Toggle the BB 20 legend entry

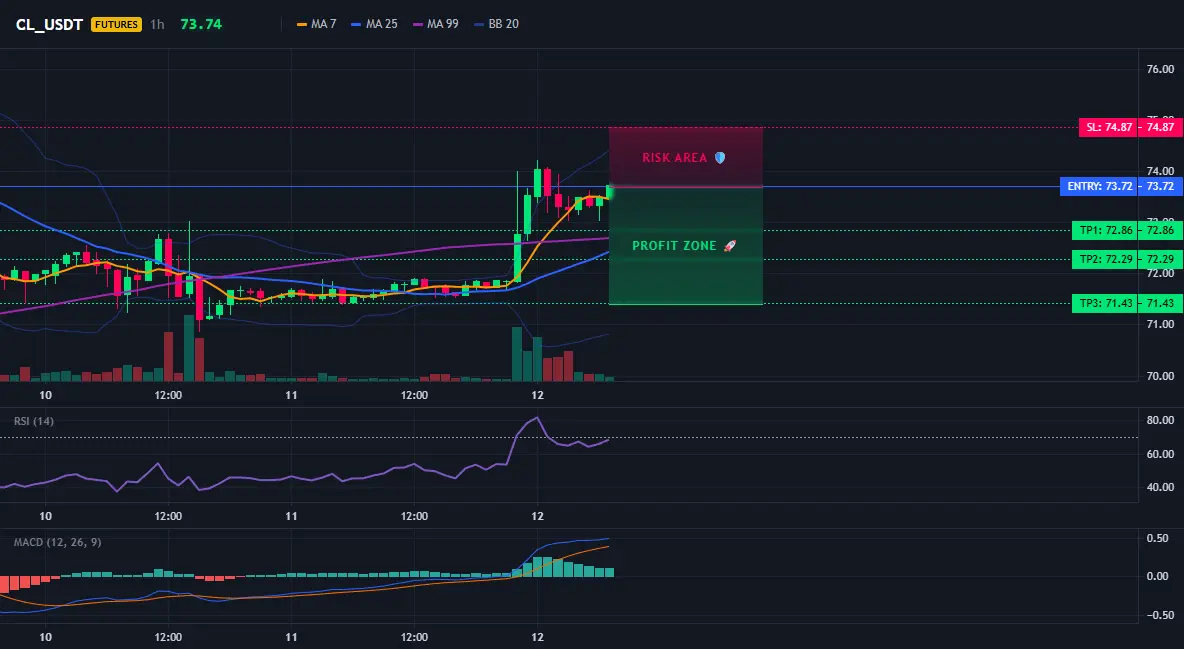(x=496, y=24)
